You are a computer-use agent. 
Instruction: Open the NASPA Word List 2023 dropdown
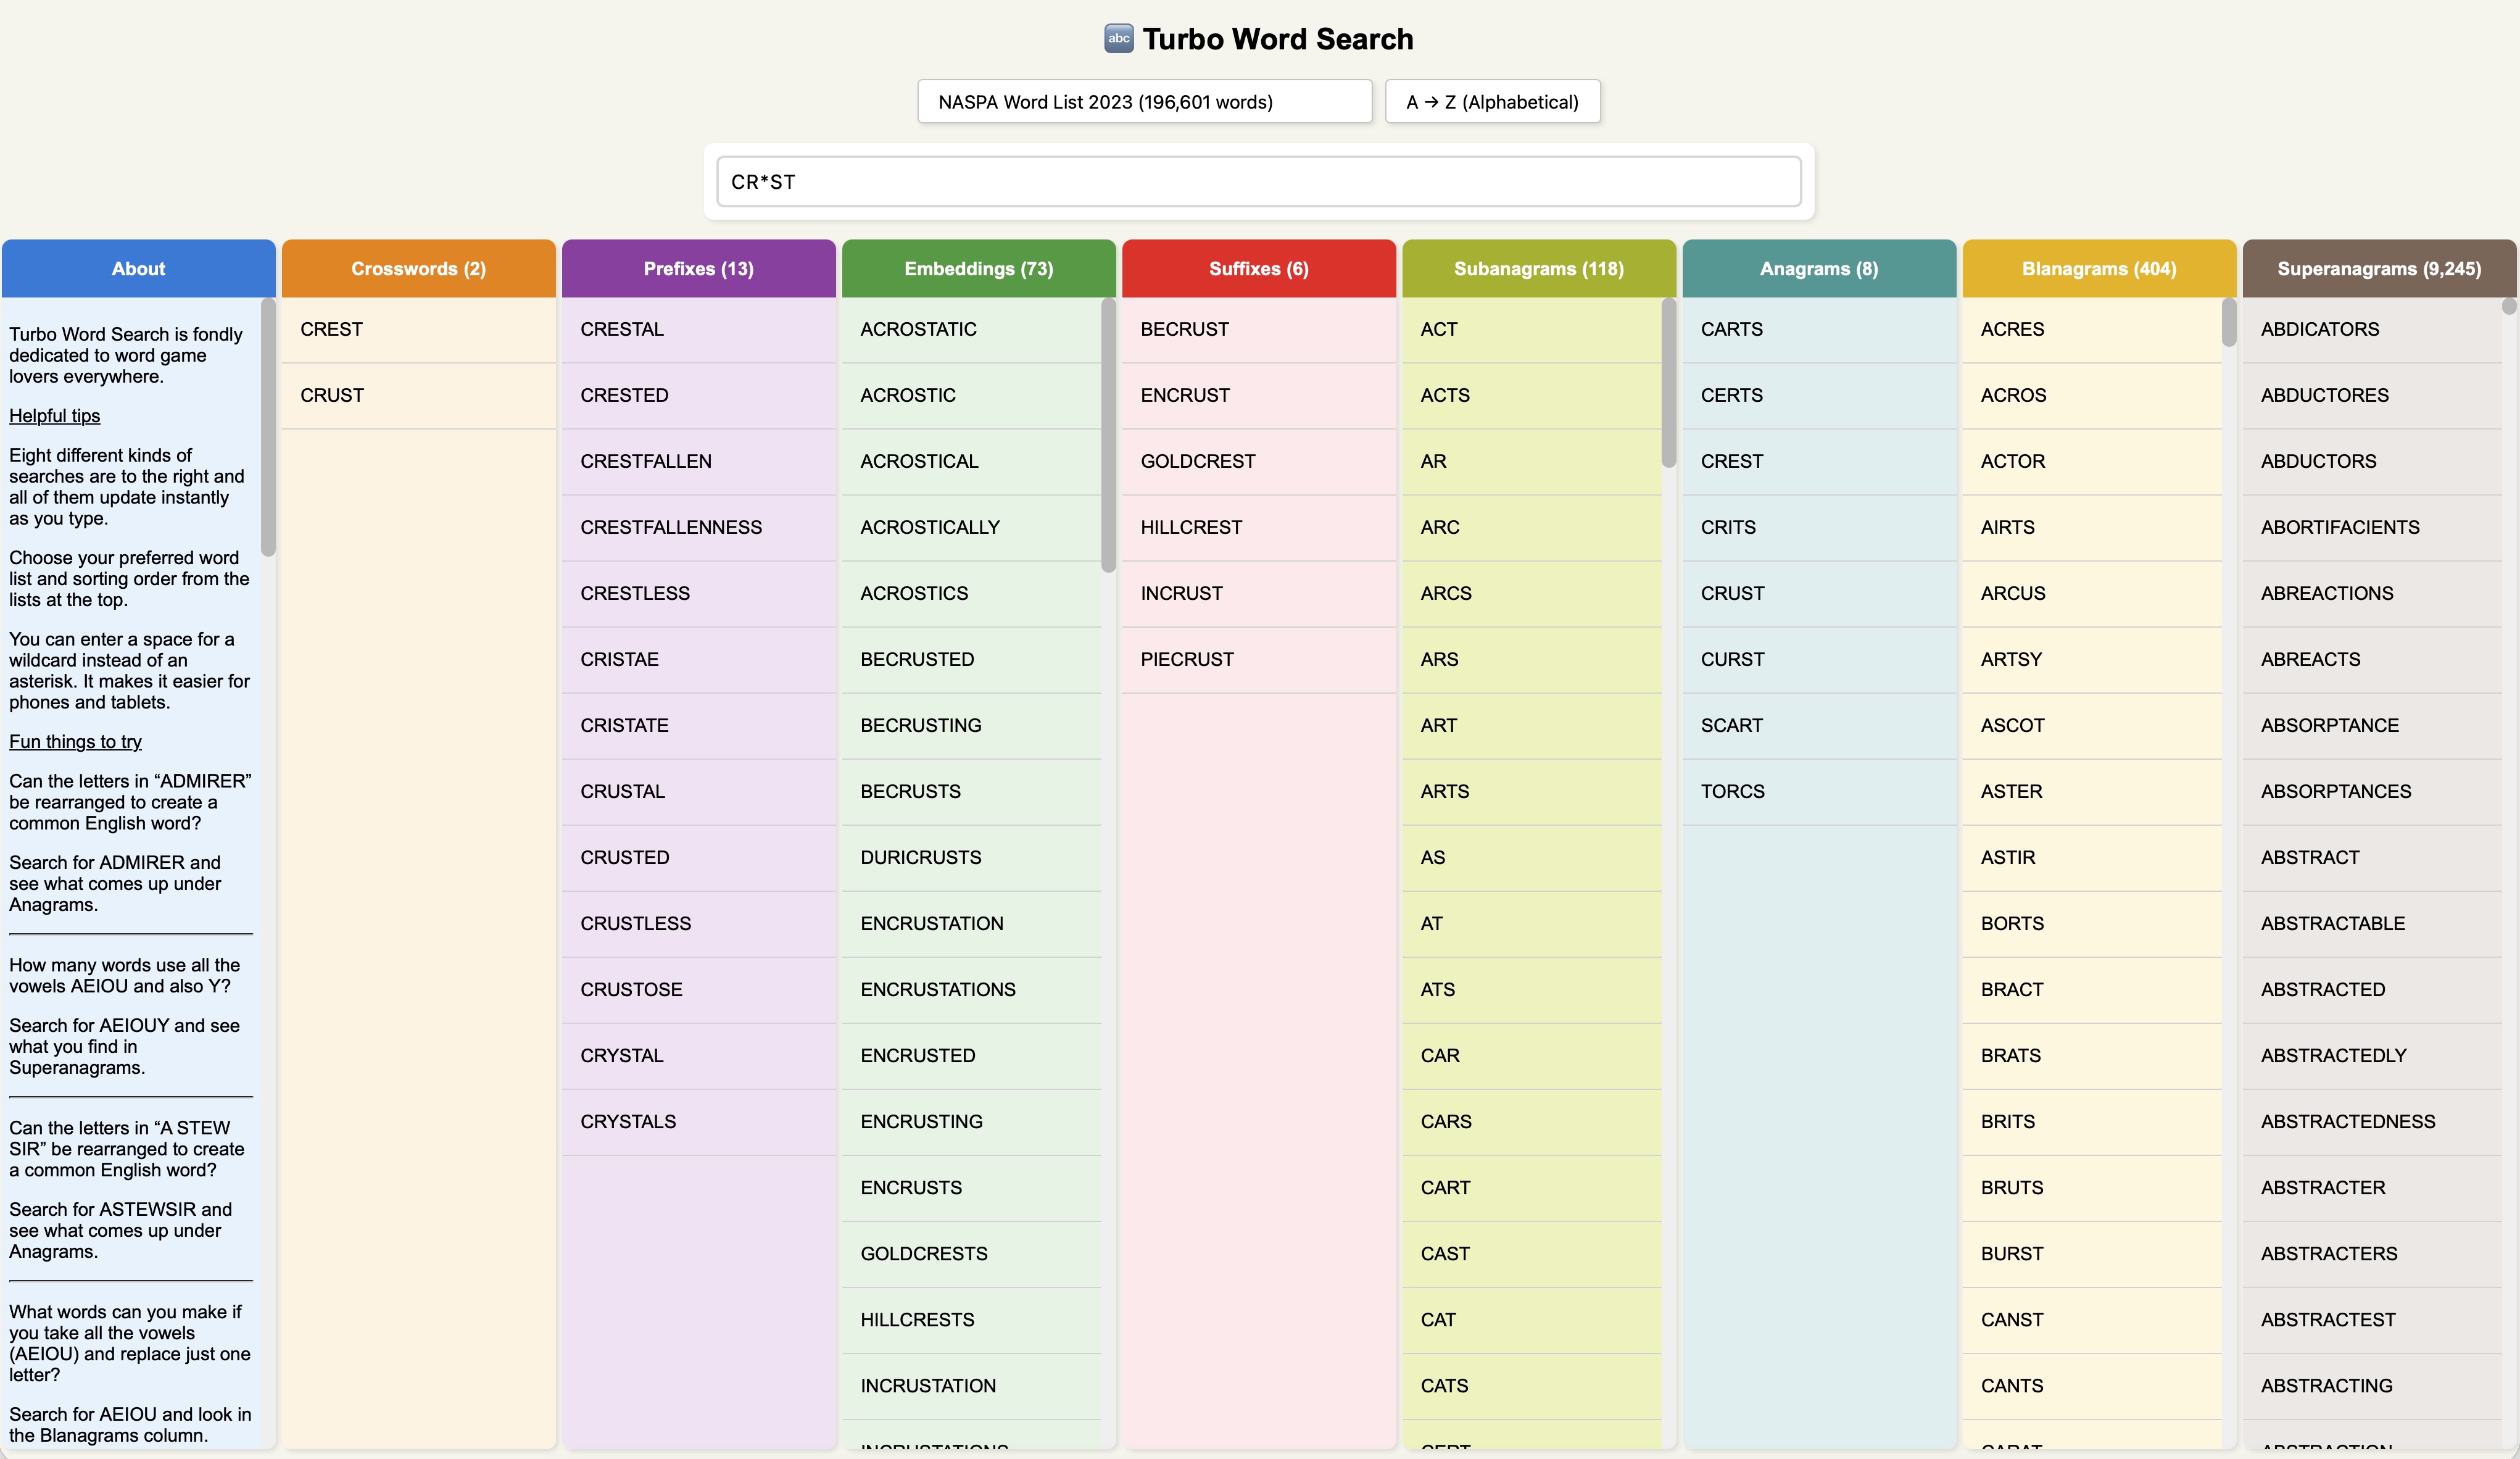1144,102
